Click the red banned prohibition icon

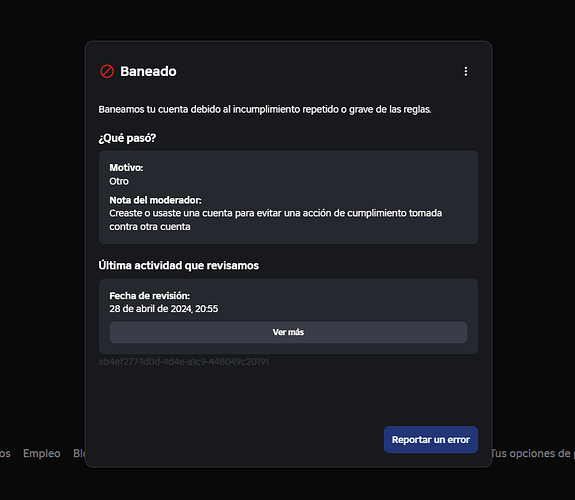(107, 71)
